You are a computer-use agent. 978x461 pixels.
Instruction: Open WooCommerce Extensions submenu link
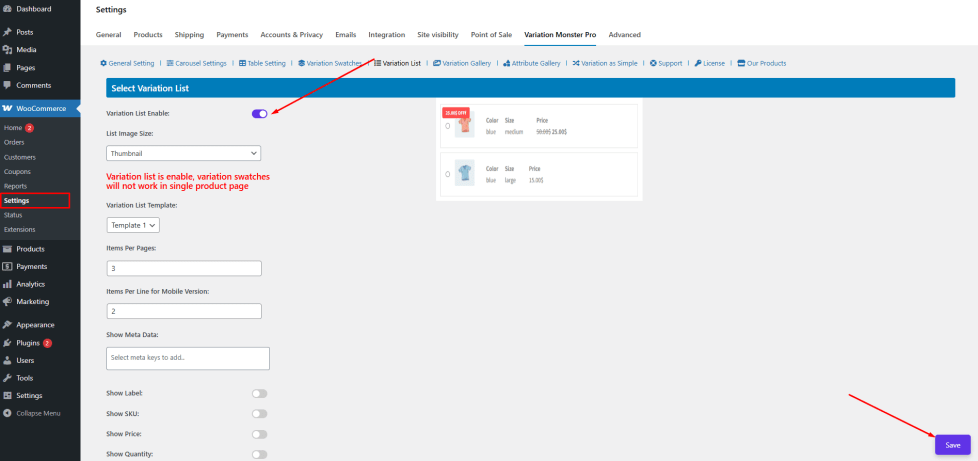tap(19, 230)
